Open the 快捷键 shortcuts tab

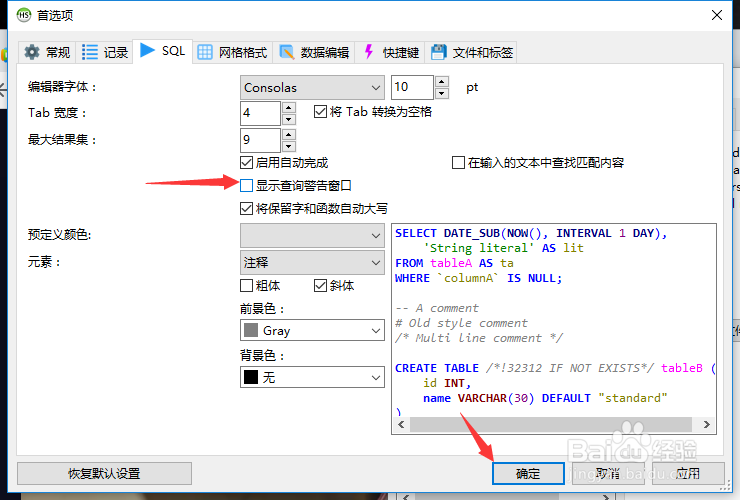pyautogui.click(x=391, y=52)
